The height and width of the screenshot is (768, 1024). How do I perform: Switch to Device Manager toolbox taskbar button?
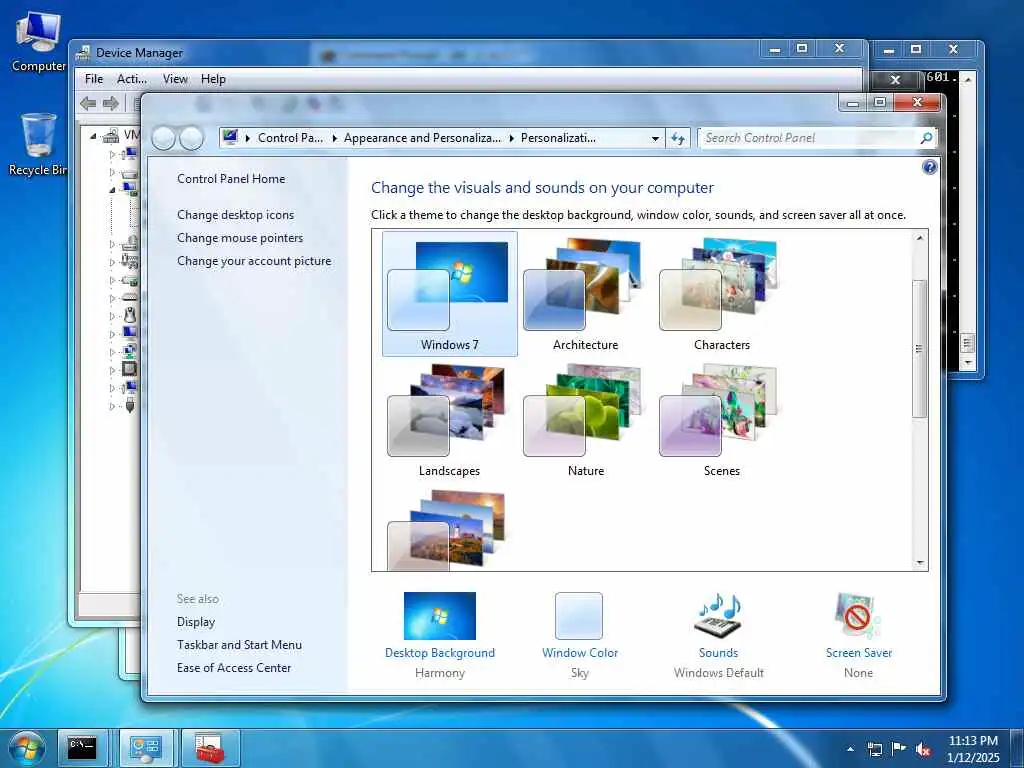click(x=210, y=748)
